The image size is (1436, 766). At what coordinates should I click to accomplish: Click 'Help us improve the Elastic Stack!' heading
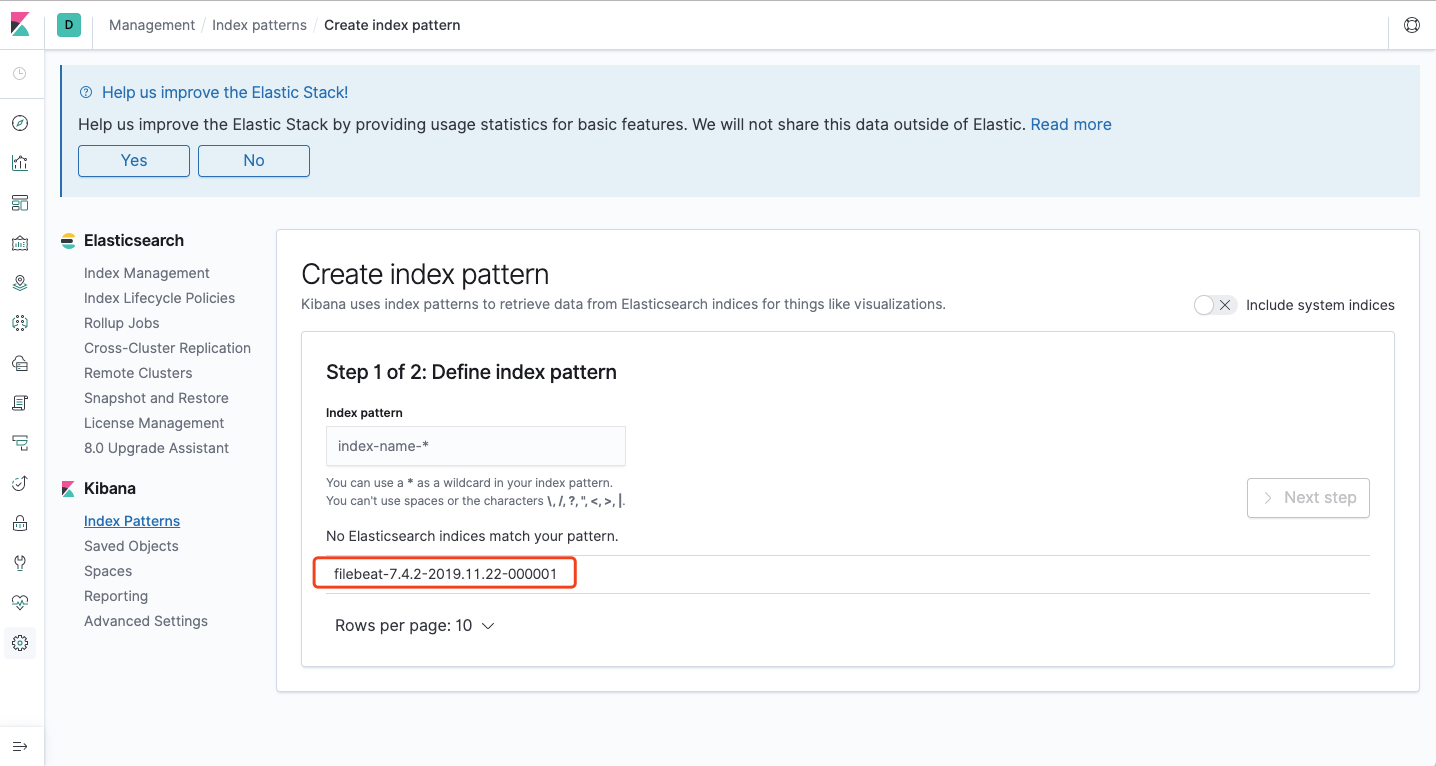pyautogui.click(x=225, y=92)
